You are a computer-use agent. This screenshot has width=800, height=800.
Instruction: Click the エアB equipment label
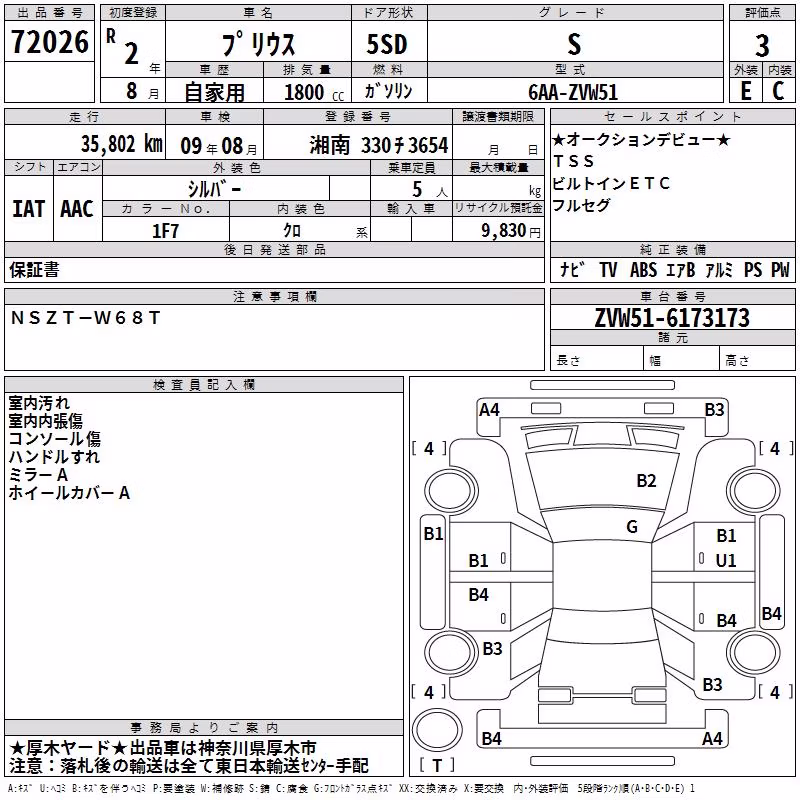coord(681,269)
